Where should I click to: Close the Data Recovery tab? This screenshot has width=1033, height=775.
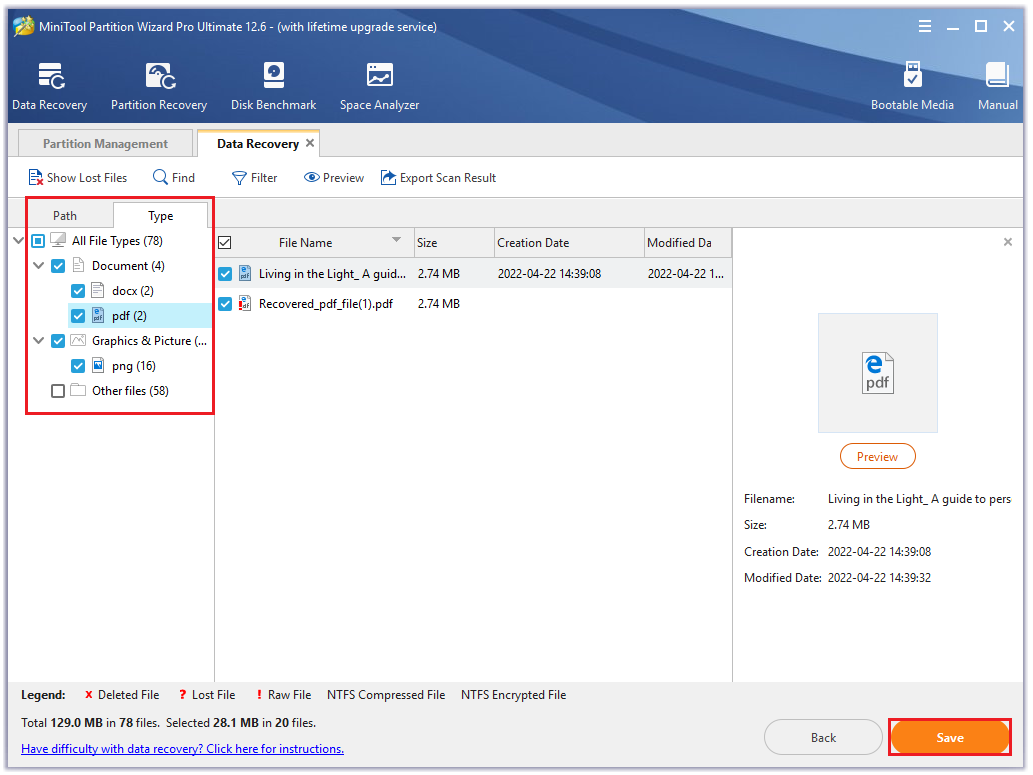(310, 143)
